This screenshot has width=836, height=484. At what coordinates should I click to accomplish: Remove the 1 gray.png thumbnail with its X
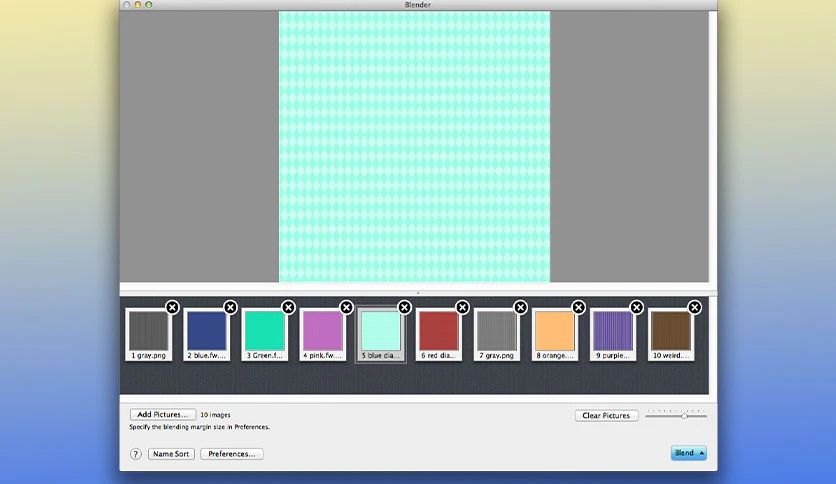(172, 308)
